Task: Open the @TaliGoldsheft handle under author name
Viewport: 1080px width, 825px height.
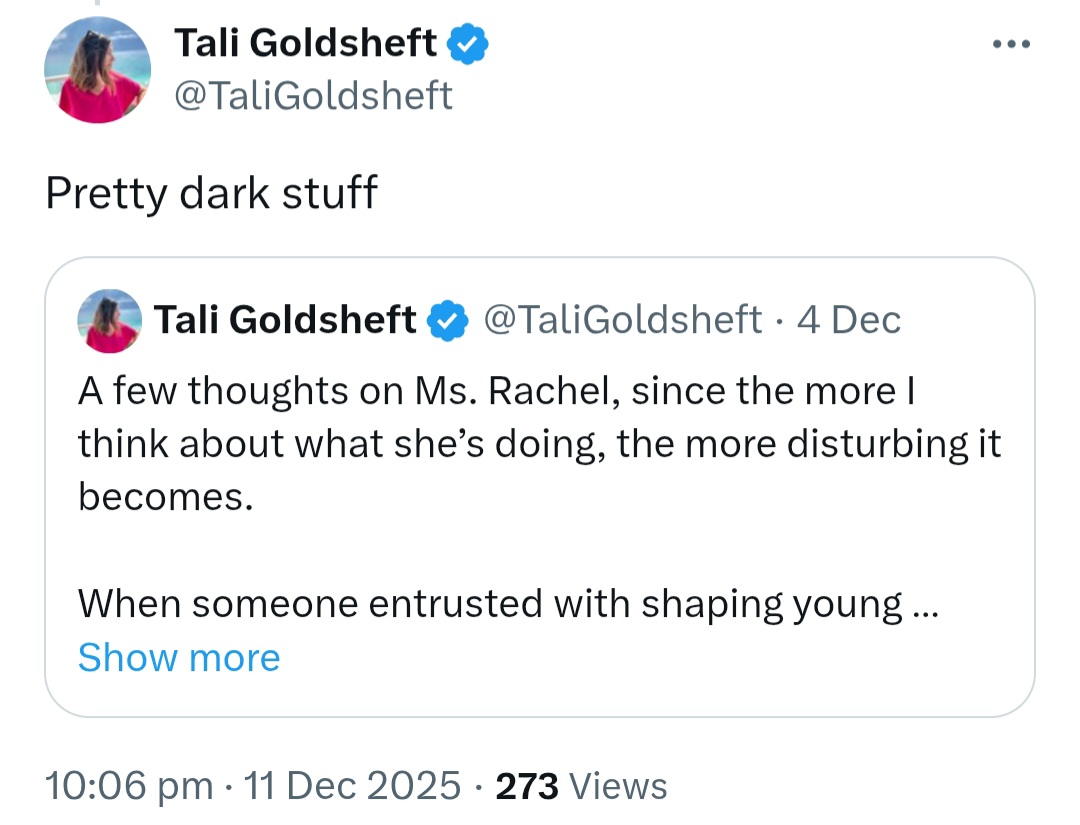Action: [x=313, y=95]
